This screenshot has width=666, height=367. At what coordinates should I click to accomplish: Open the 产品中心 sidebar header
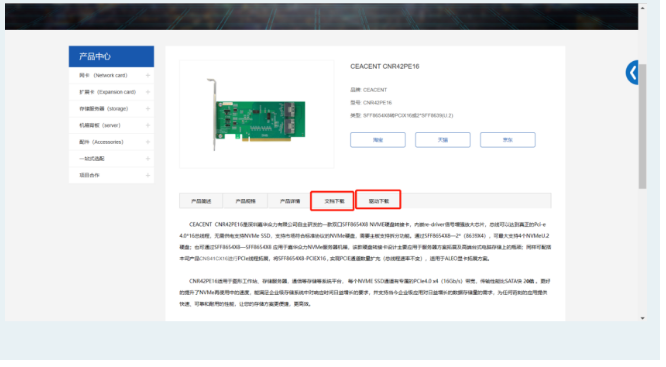click(111, 56)
